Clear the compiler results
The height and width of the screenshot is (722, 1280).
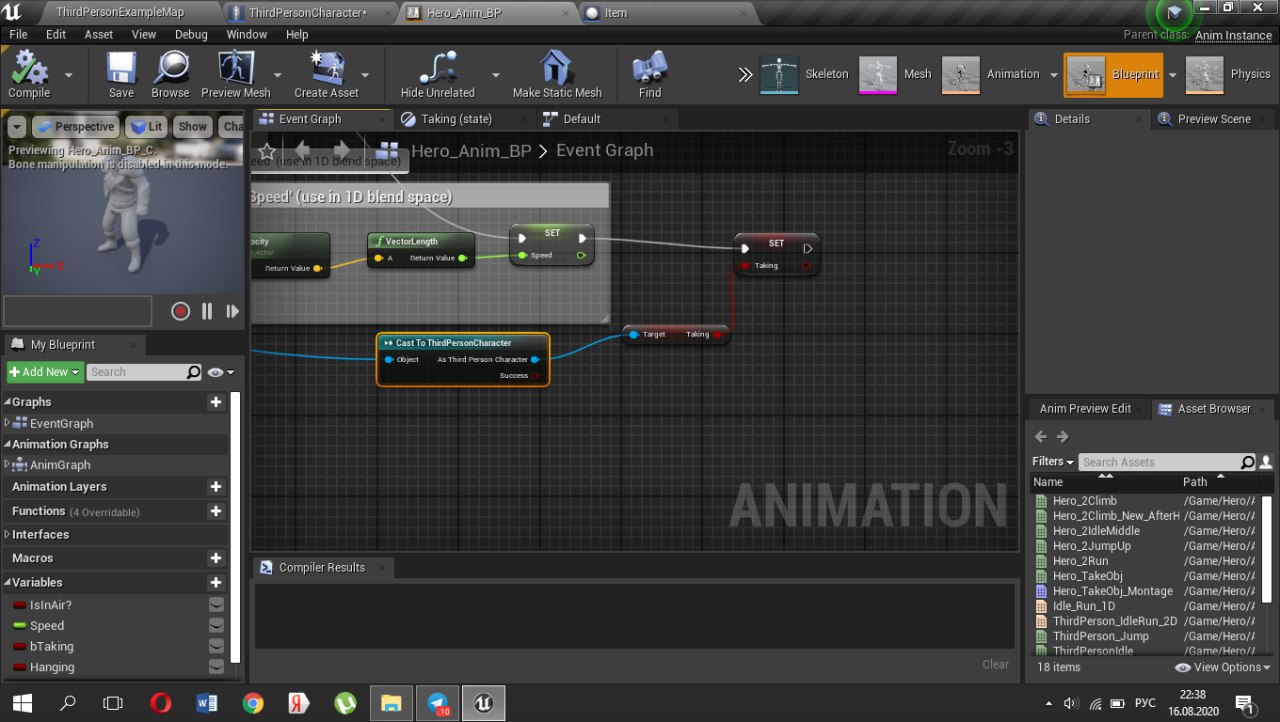click(995, 664)
